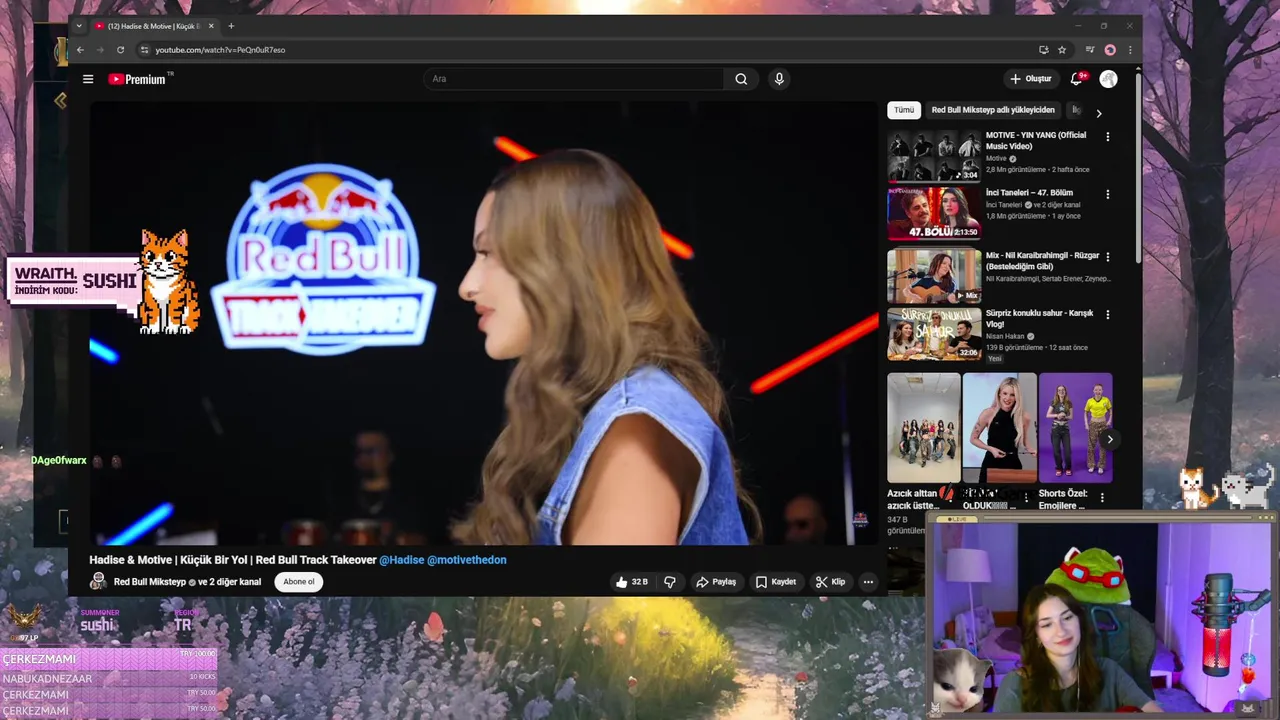Image resolution: width=1280 pixels, height=720 pixels.
Task: Show next filter chips with arrow
Action: coord(1098,113)
